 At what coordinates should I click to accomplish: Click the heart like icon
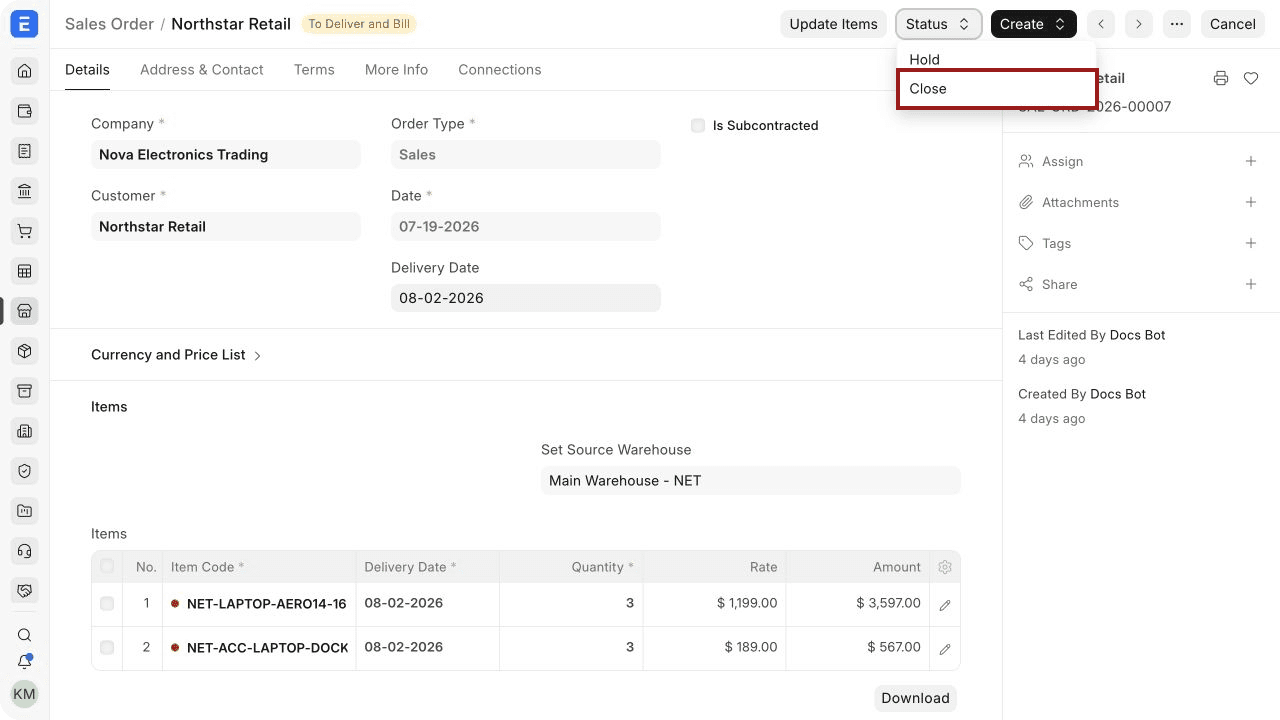(x=1251, y=78)
